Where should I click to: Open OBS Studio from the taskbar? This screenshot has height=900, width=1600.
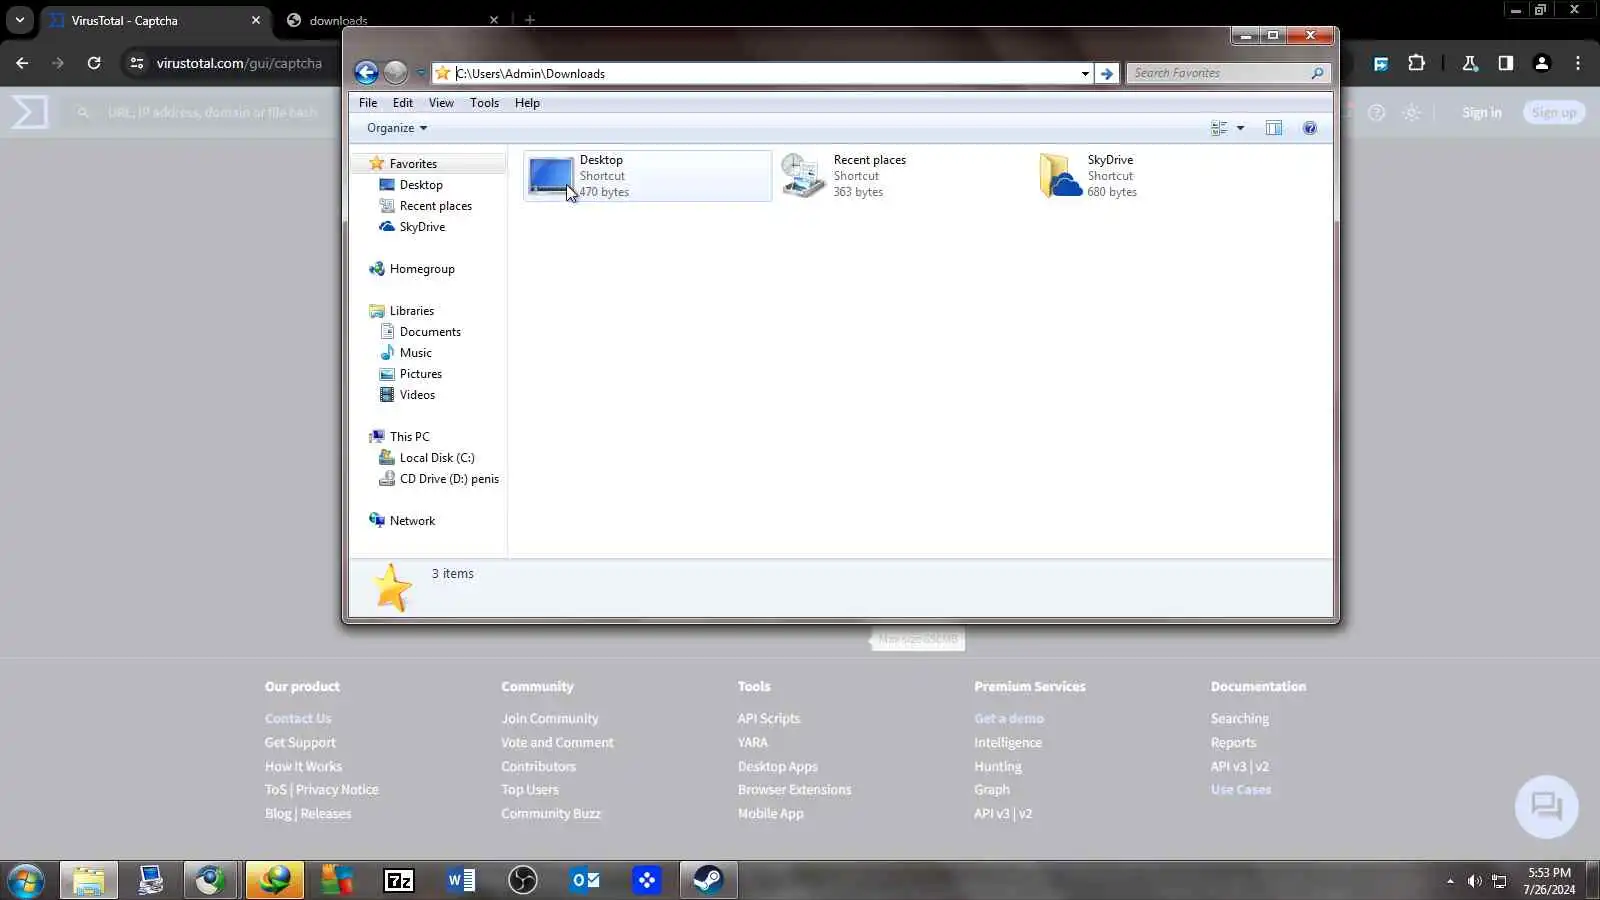click(523, 880)
